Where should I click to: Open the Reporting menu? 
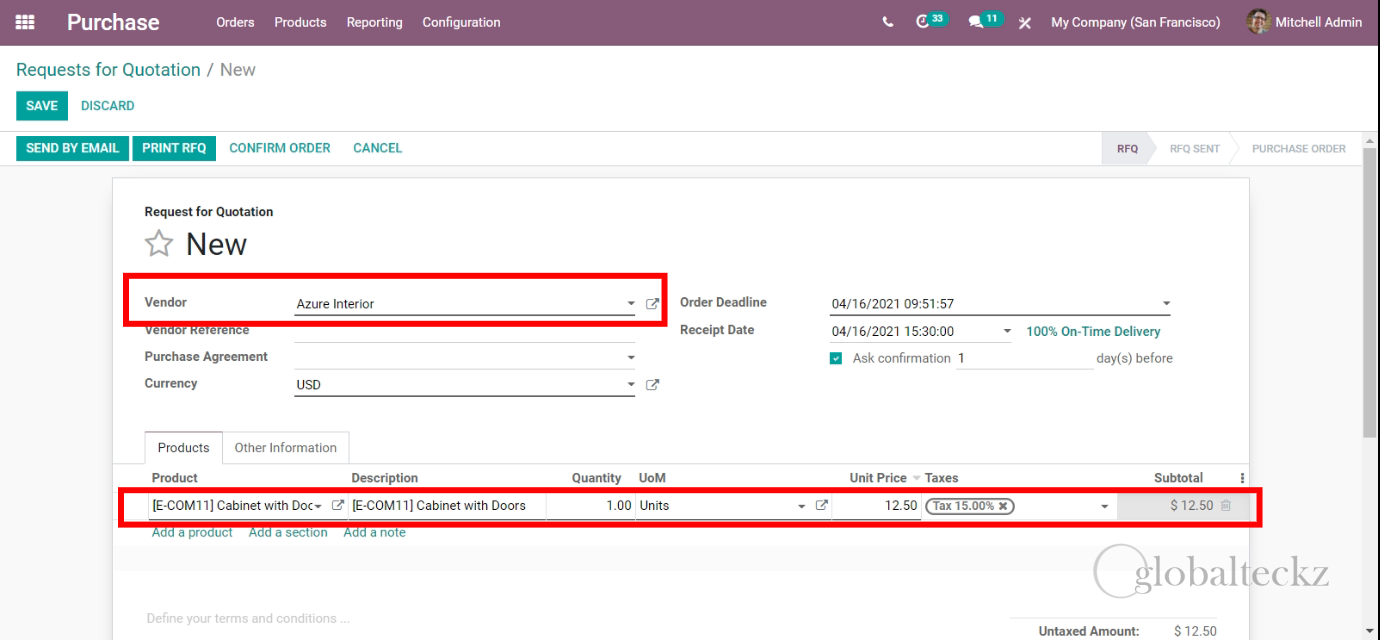pos(374,22)
